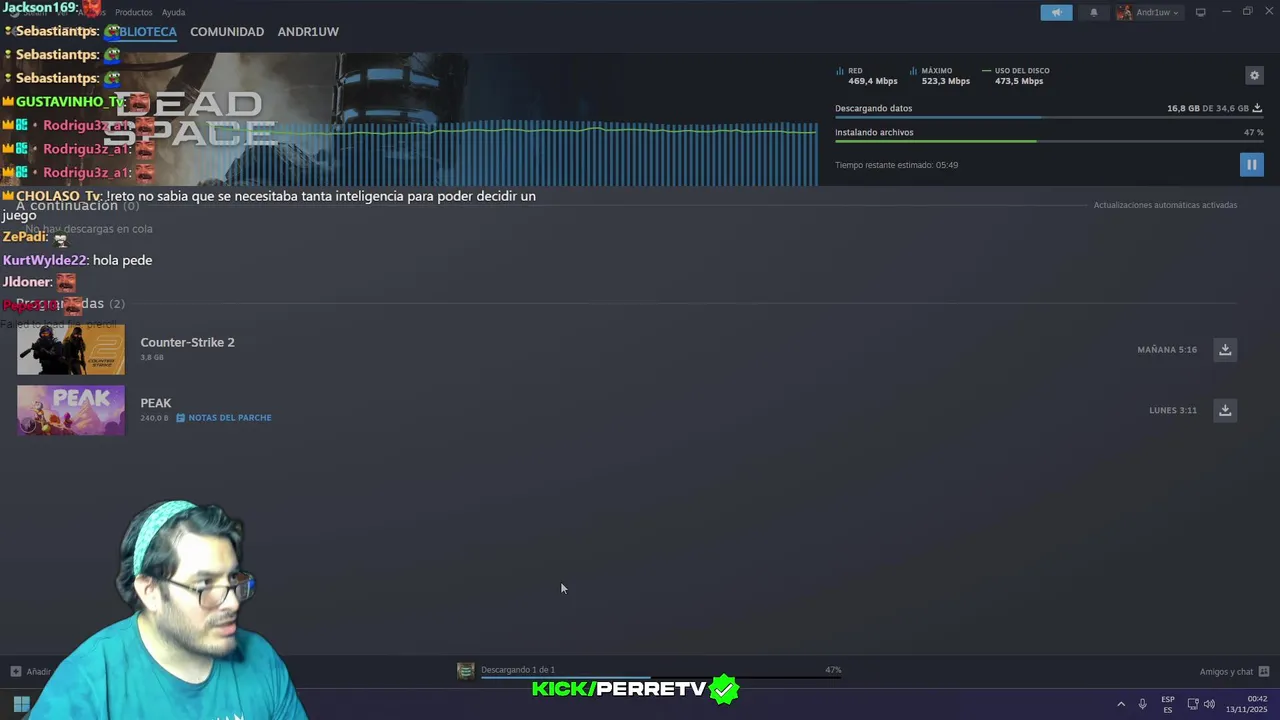Click download icon beside 34,6 GB
Screen dimensions: 1280x720
[x=1258, y=108]
